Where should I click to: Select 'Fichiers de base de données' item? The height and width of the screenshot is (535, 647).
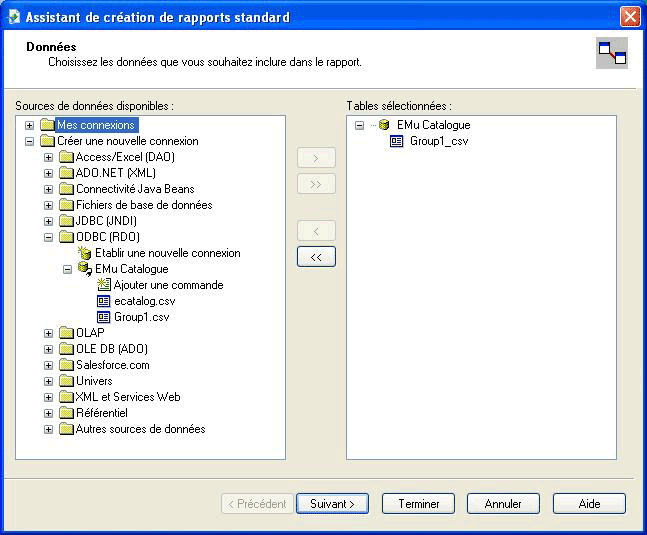[x=143, y=205]
